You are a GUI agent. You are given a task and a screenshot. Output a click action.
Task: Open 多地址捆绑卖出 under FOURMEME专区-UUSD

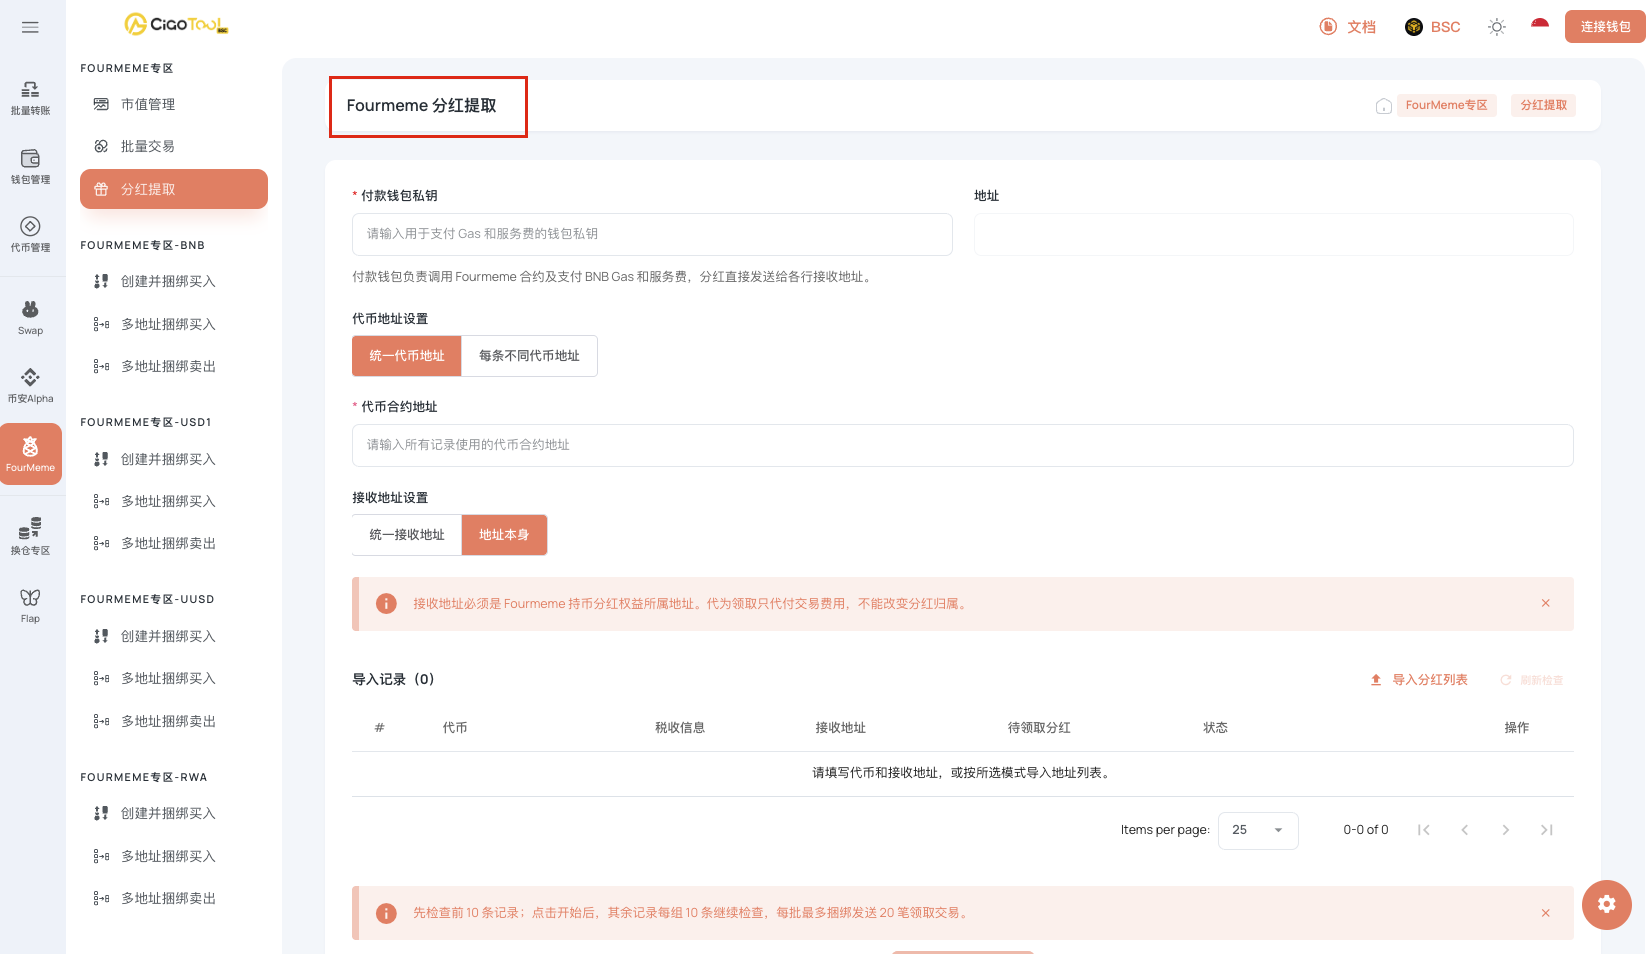[x=174, y=721]
